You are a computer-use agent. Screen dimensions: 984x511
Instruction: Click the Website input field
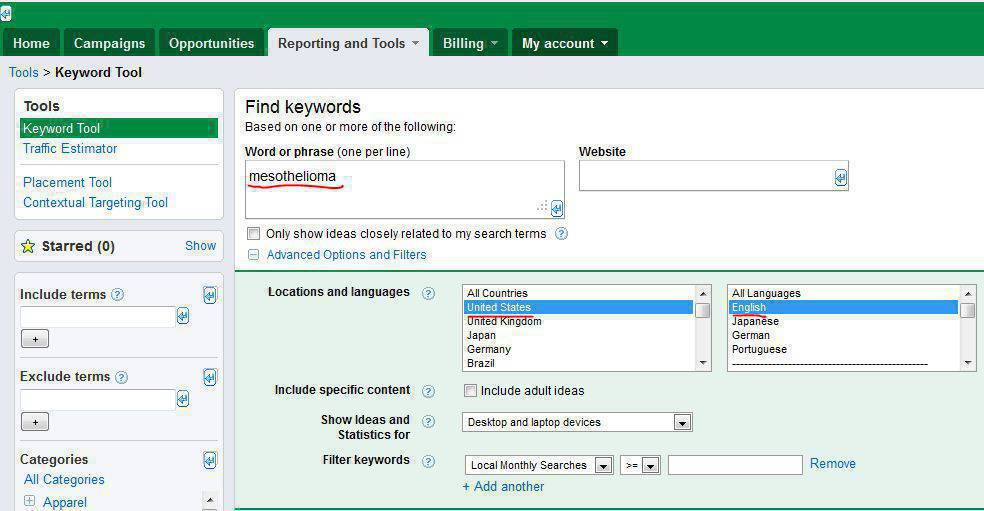[714, 176]
